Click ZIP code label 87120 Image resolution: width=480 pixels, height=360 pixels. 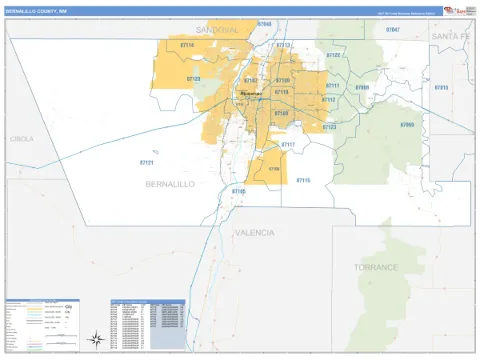pos(193,79)
